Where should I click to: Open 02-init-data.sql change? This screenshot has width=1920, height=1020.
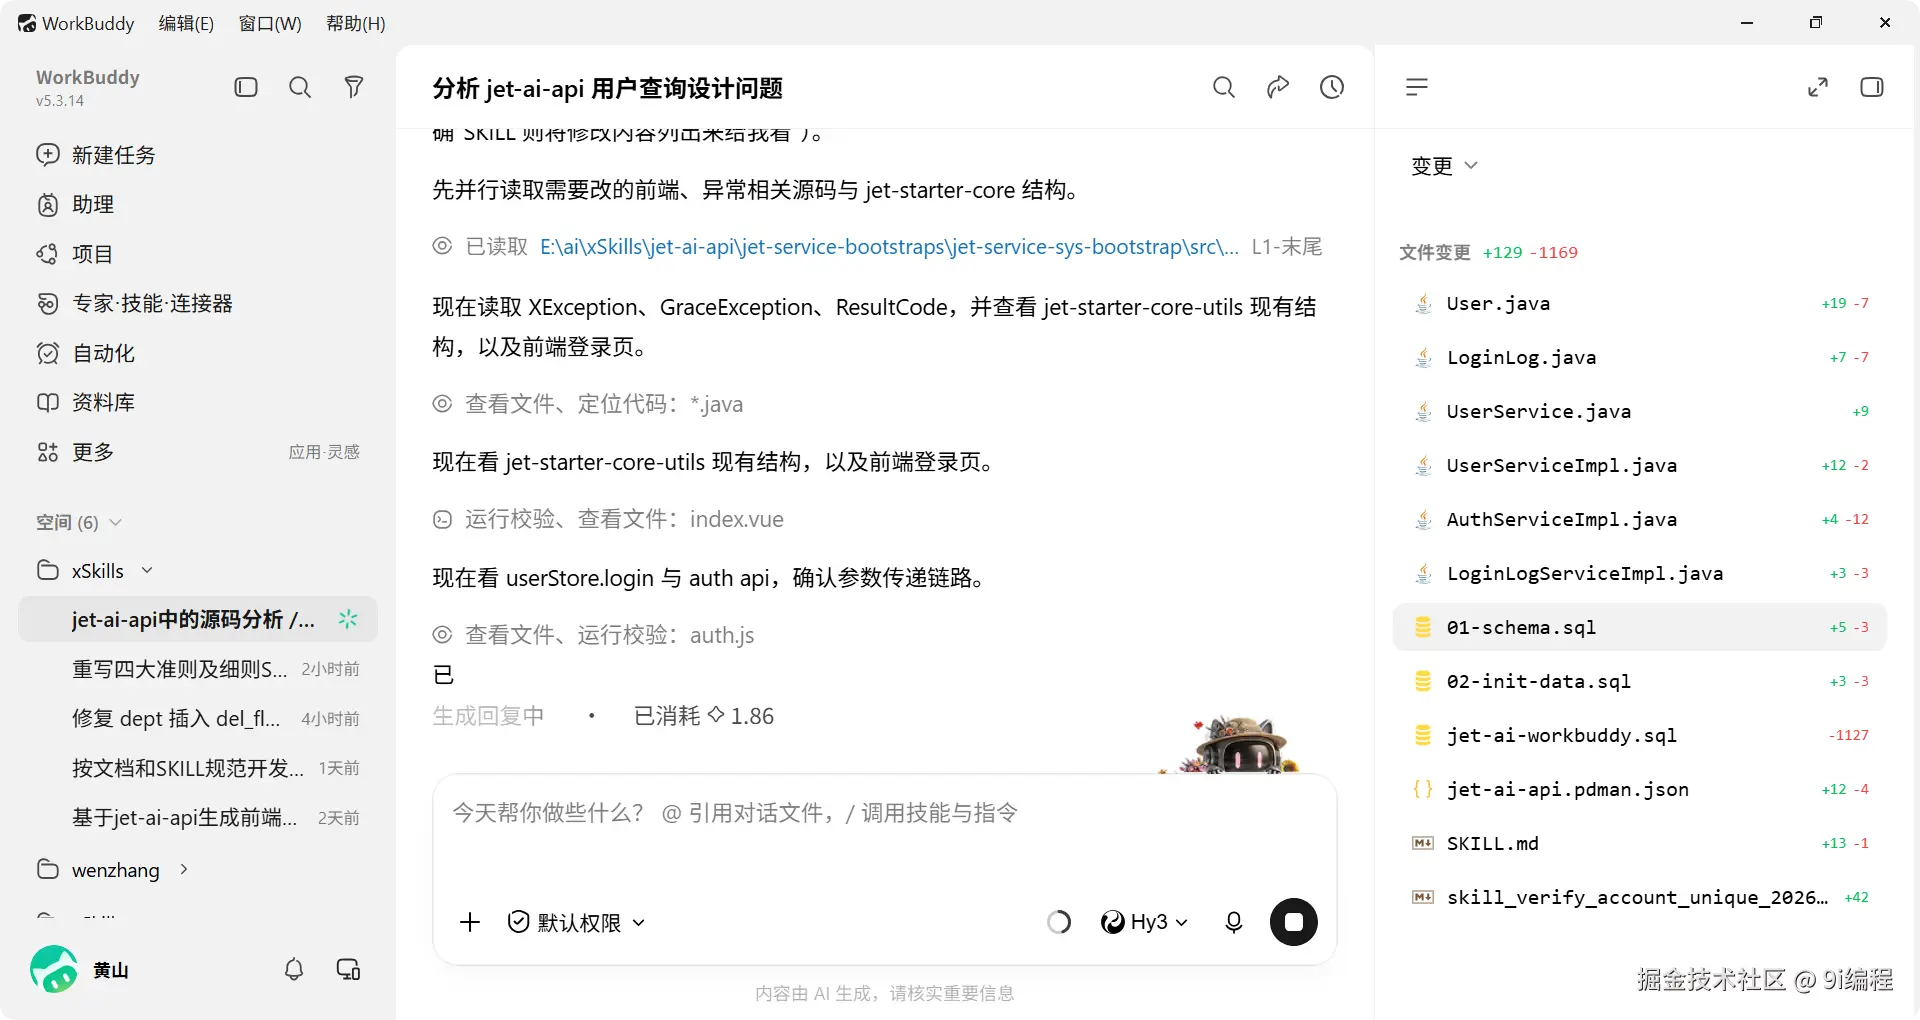tap(1640, 681)
